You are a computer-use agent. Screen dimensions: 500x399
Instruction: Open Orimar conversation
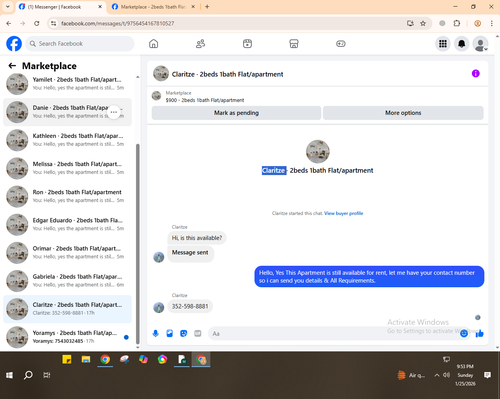point(68,253)
